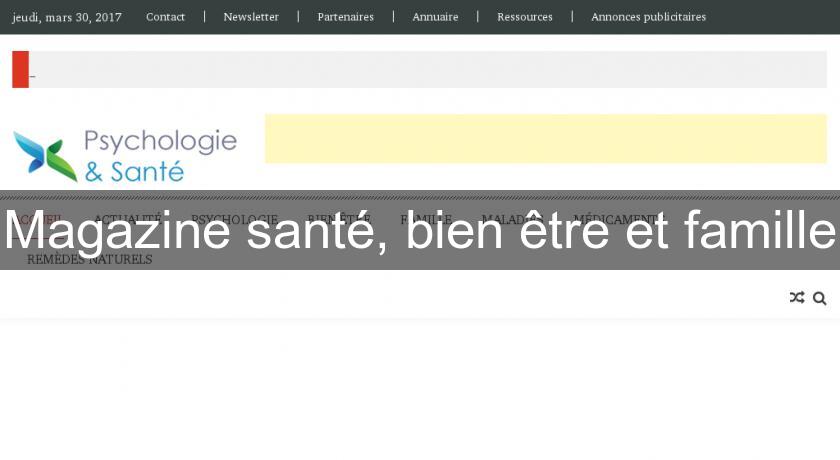Image resolution: width=840 pixels, height=460 pixels.
Task: Open the Annuaire link
Action: (x=435, y=17)
